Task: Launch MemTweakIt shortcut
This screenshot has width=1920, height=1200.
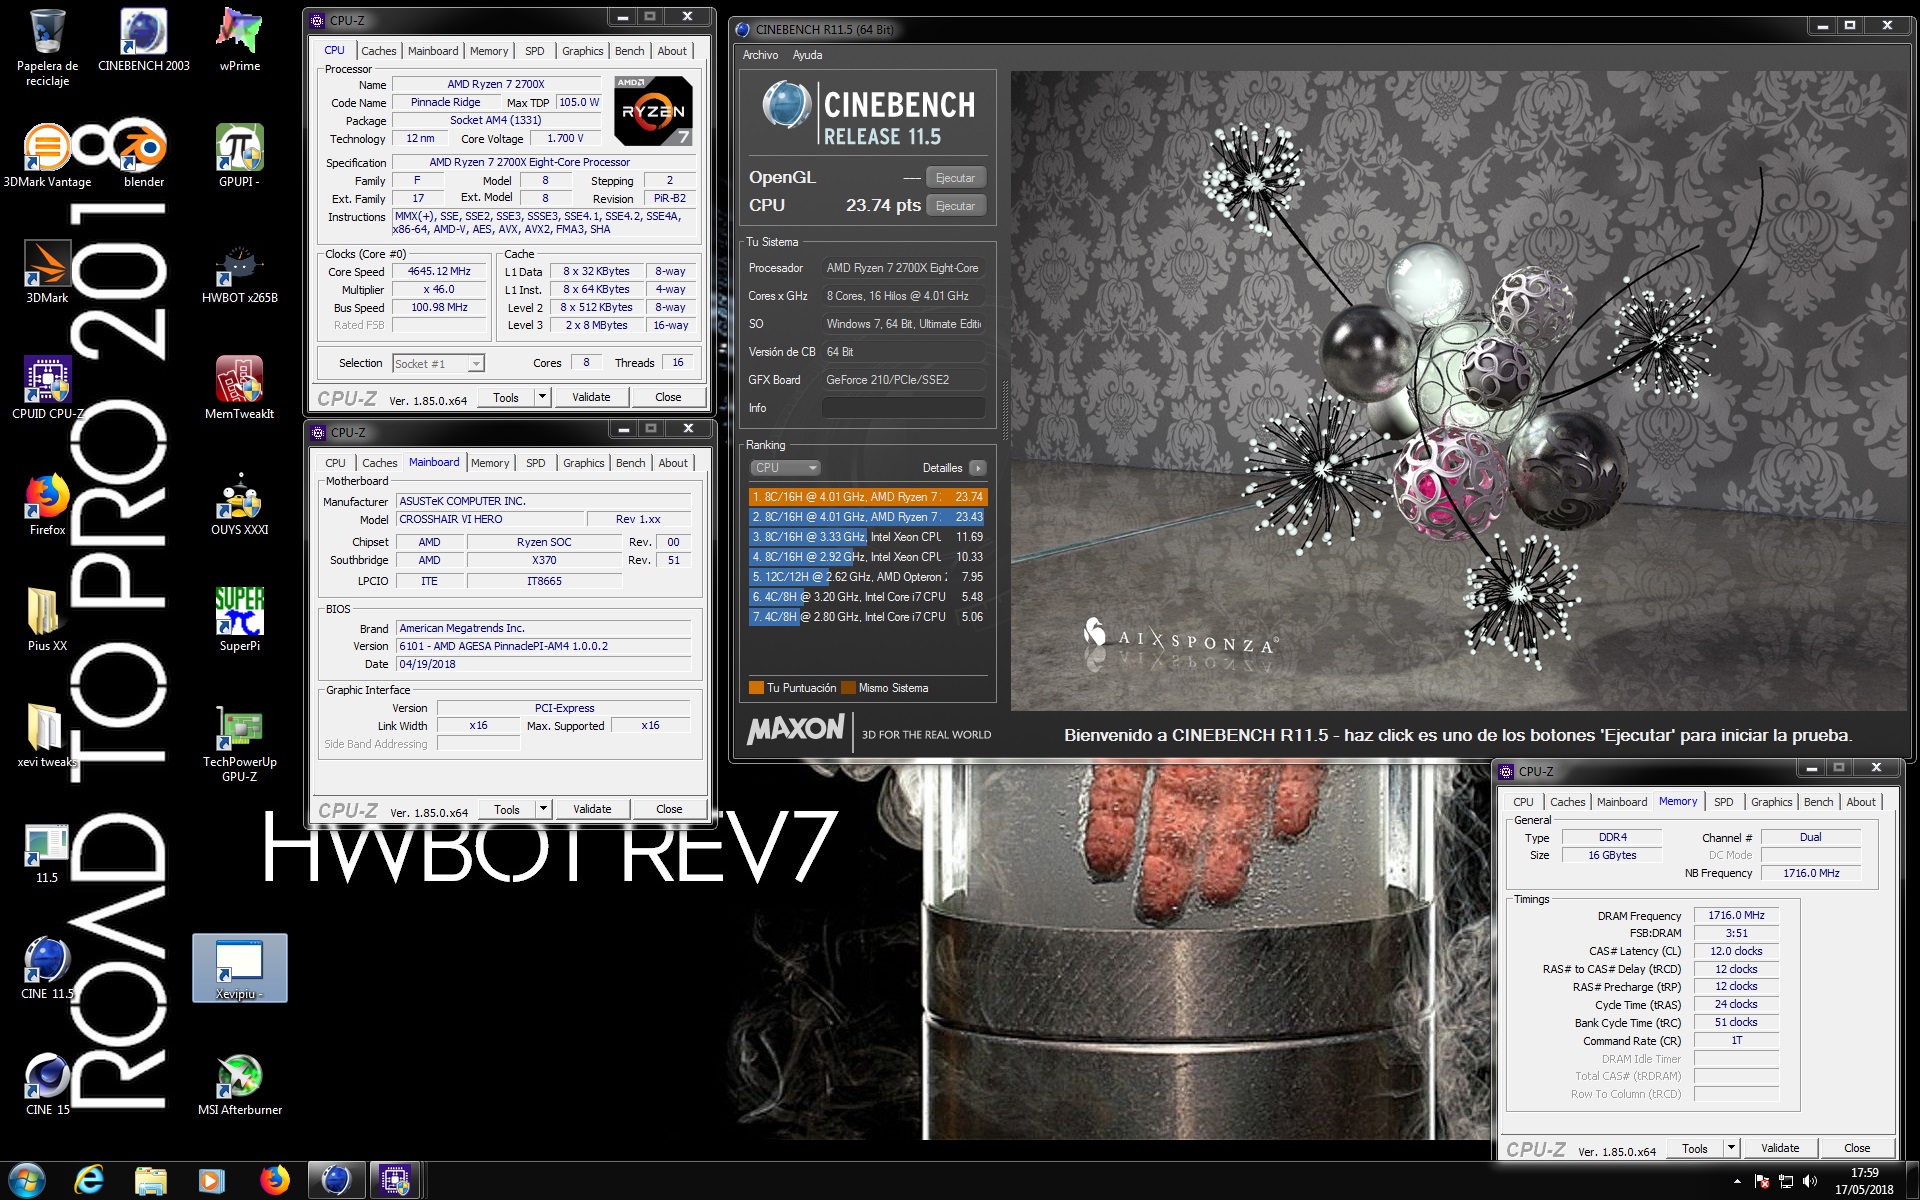Action: click(240, 387)
